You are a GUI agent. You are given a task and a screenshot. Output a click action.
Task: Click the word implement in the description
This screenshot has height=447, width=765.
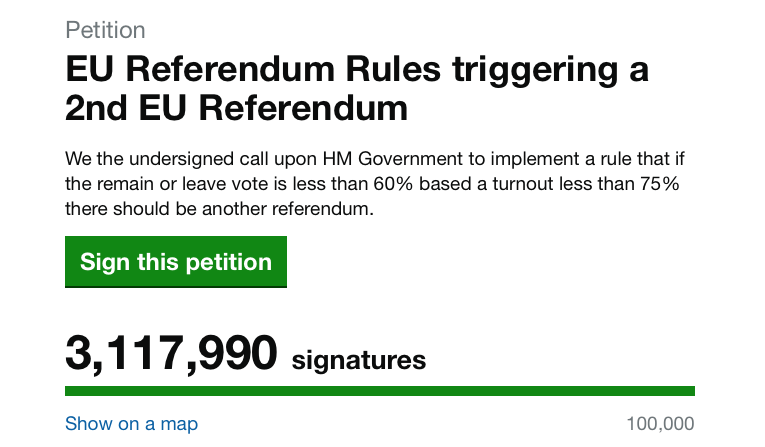click(x=475, y=160)
